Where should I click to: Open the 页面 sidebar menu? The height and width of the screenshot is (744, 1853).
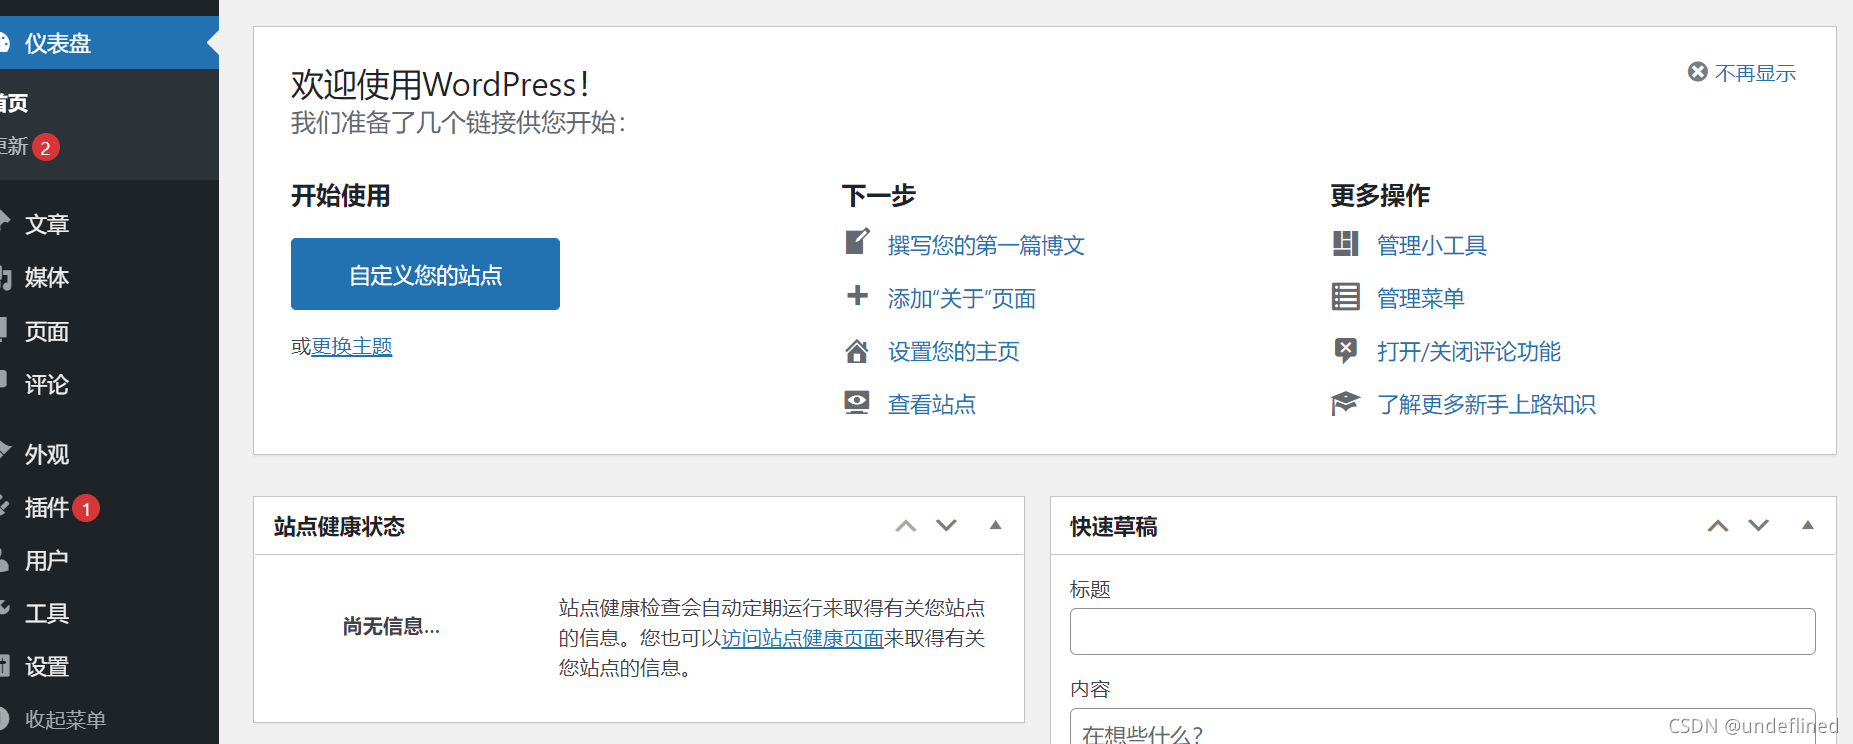pos(109,331)
